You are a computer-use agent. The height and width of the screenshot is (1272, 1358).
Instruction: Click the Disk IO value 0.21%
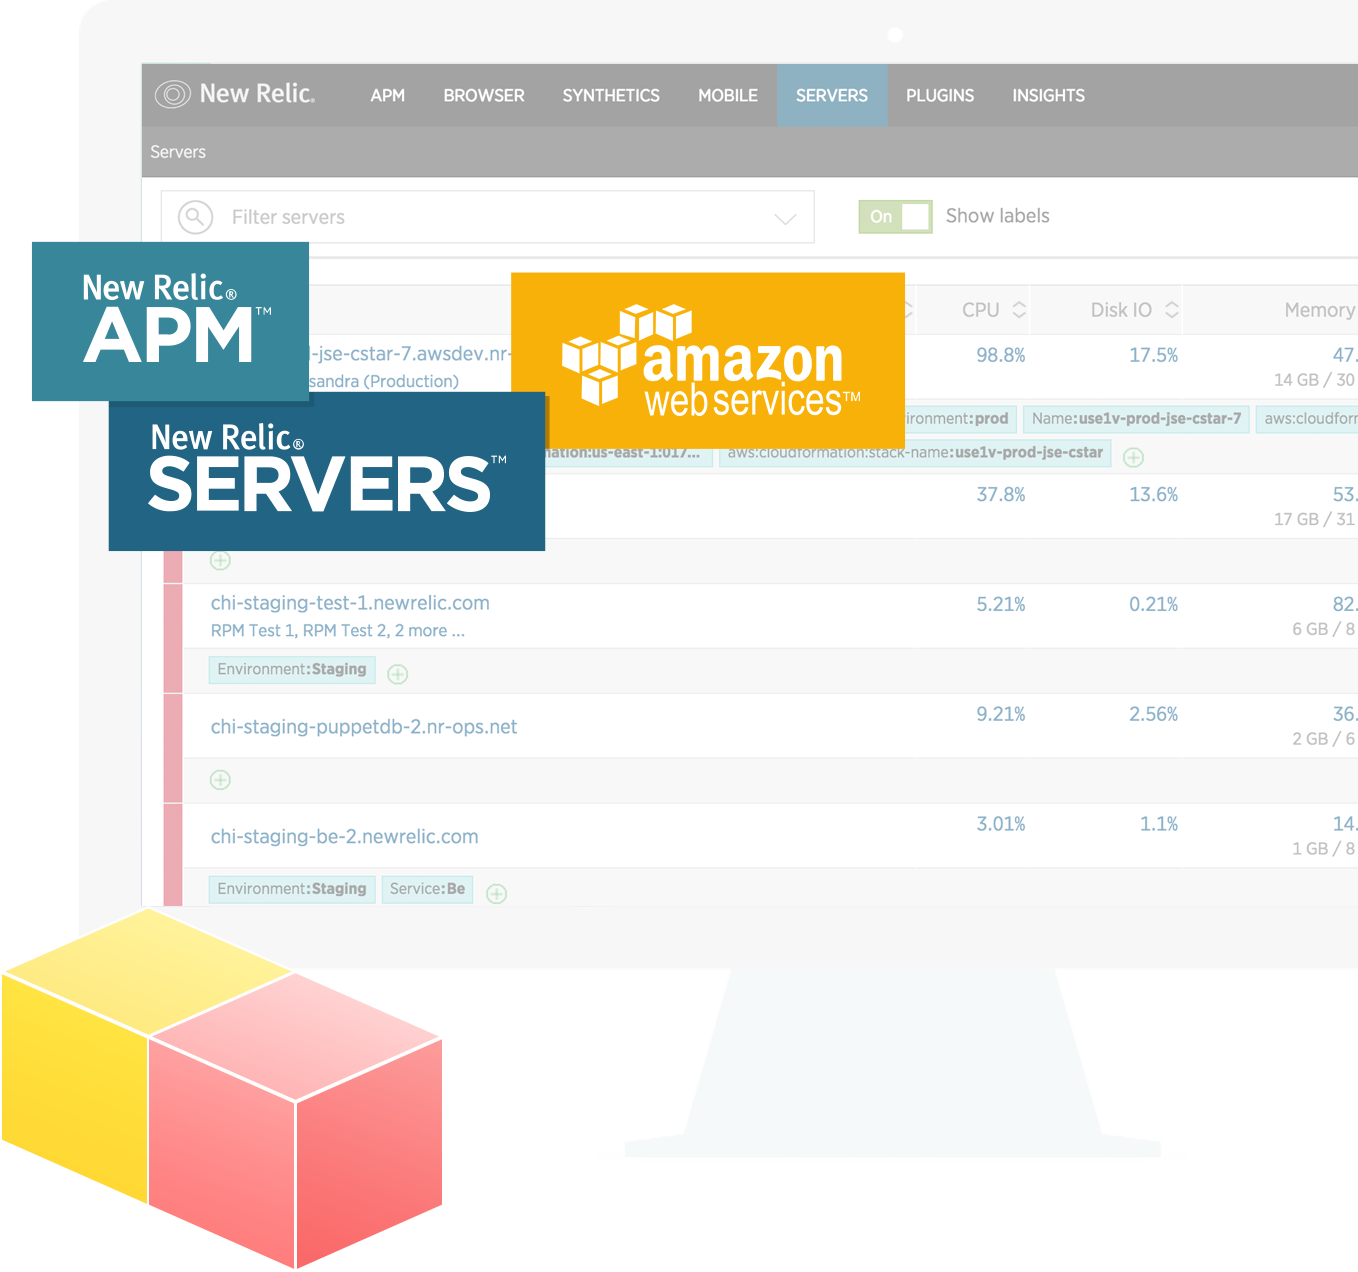(x=1154, y=605)
